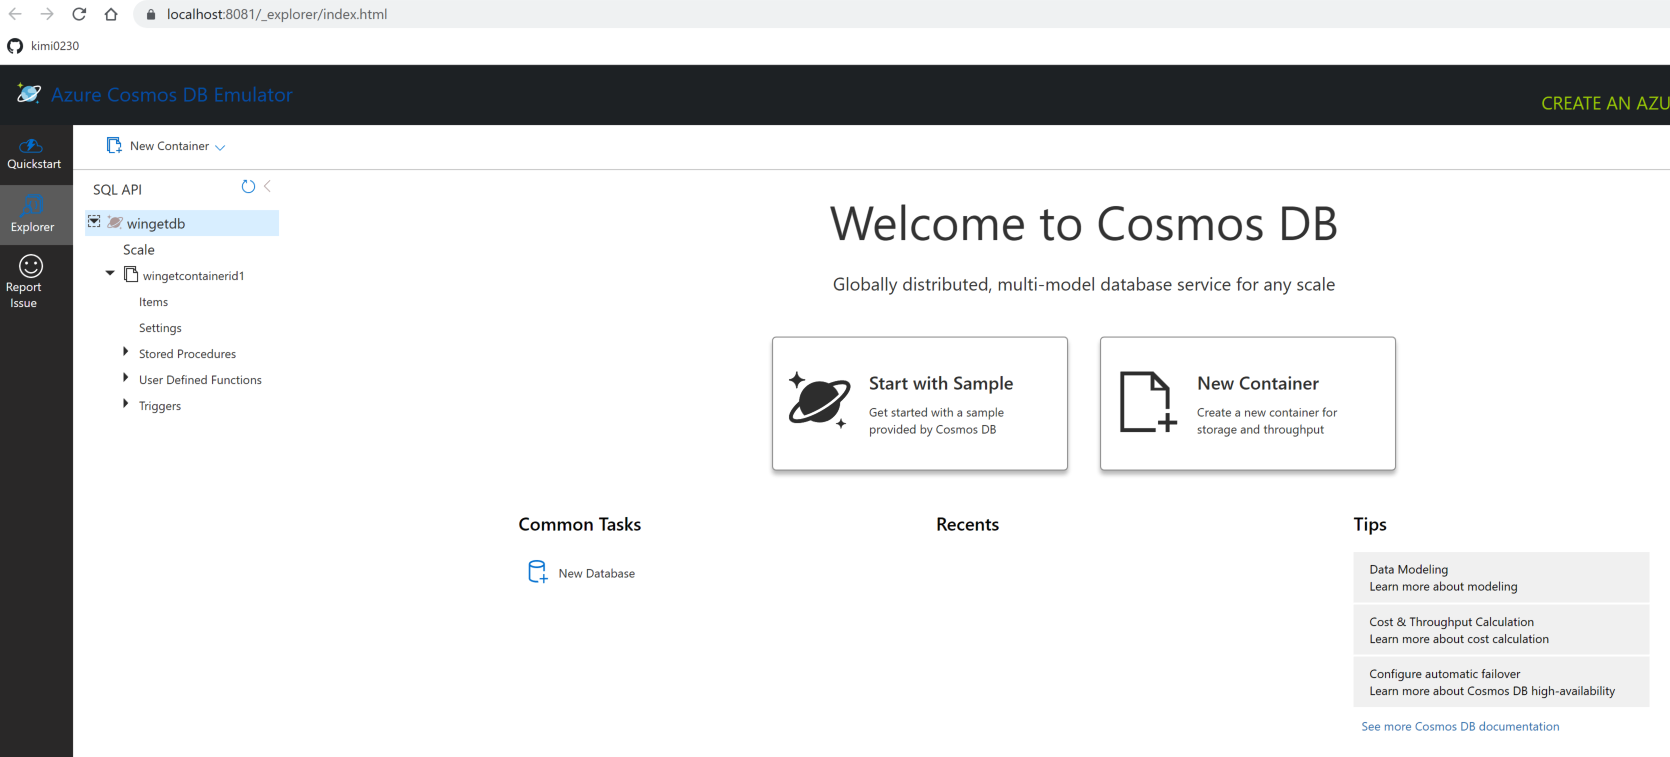
Task: Select the Stored Procedures node
Action: [187, 354]
